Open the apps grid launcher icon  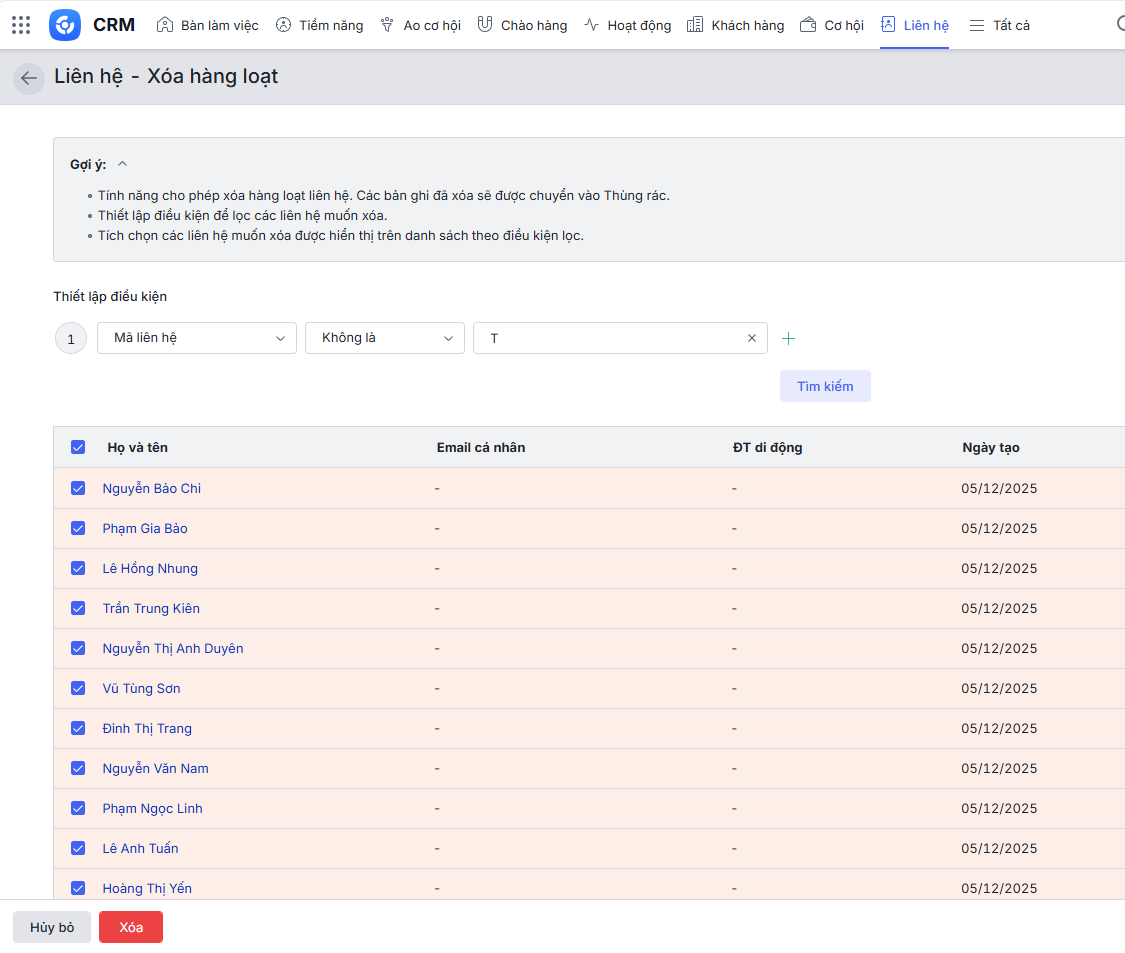click(x=21, y=25)
